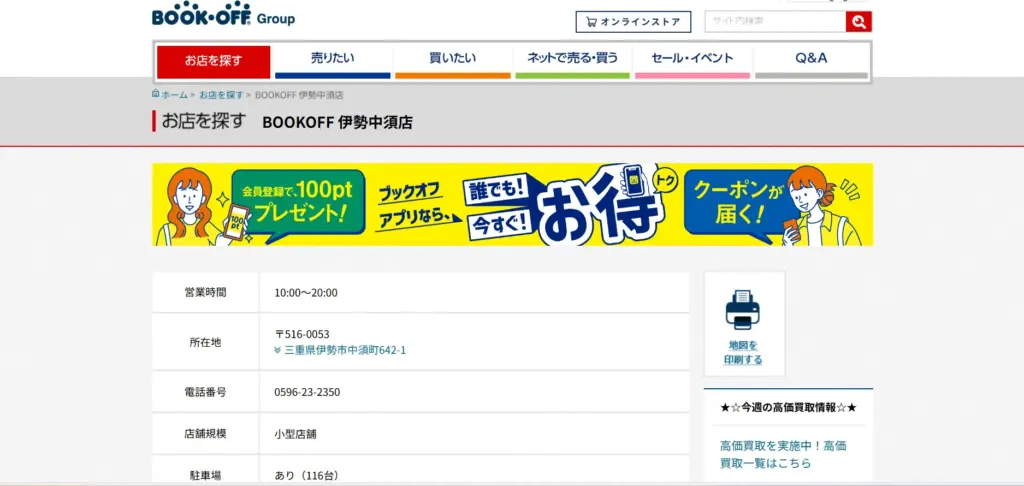This screenshot has height=486, width=1024.
Task: Click the phone number 0596-23-2350
Action: point(307,392)
